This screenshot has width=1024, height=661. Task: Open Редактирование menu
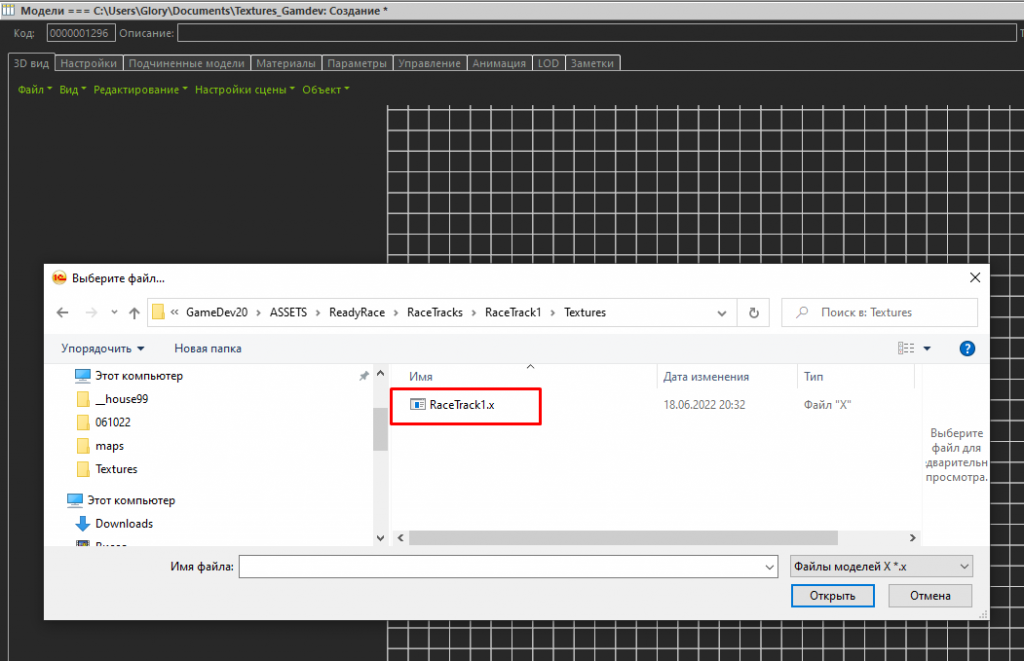pos(140,89)
